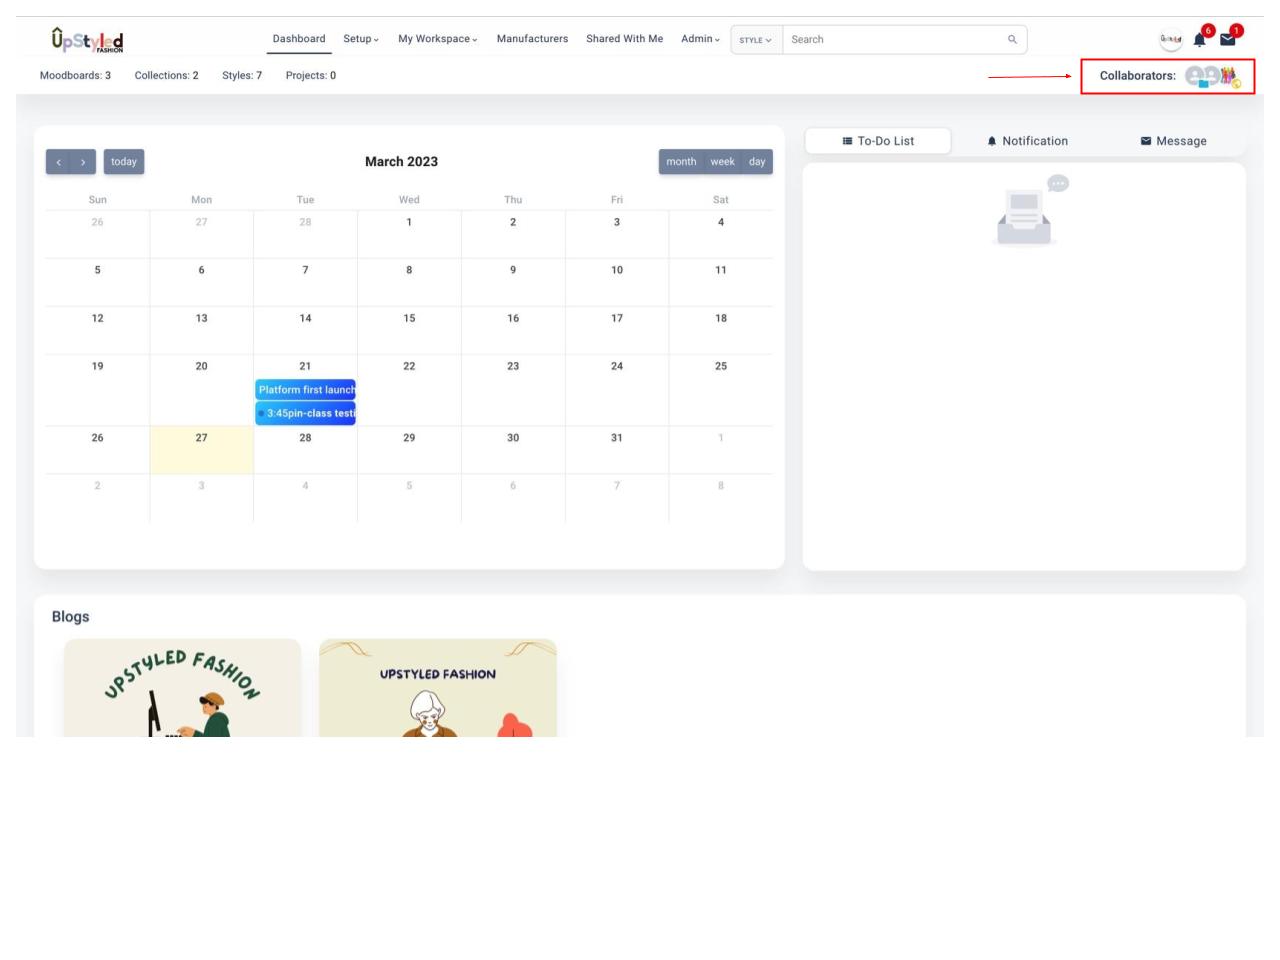Open the Moodboards: 3 link
This screenshot has width=1280, height=960.
75,76
